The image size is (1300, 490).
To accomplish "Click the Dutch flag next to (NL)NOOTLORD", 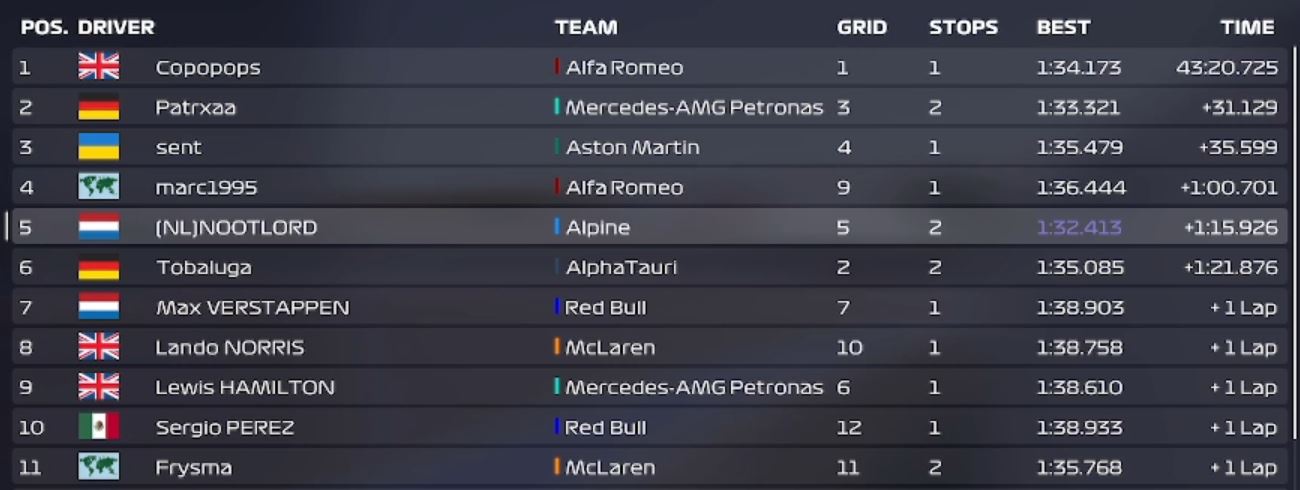I will (98, 227).
